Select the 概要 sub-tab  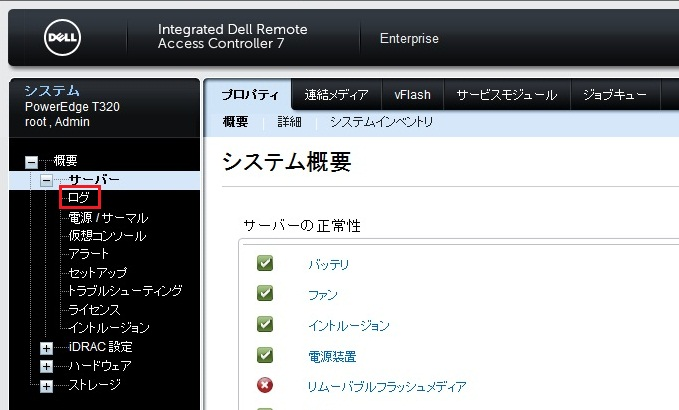pyautogui.click(x=236, y=122)
